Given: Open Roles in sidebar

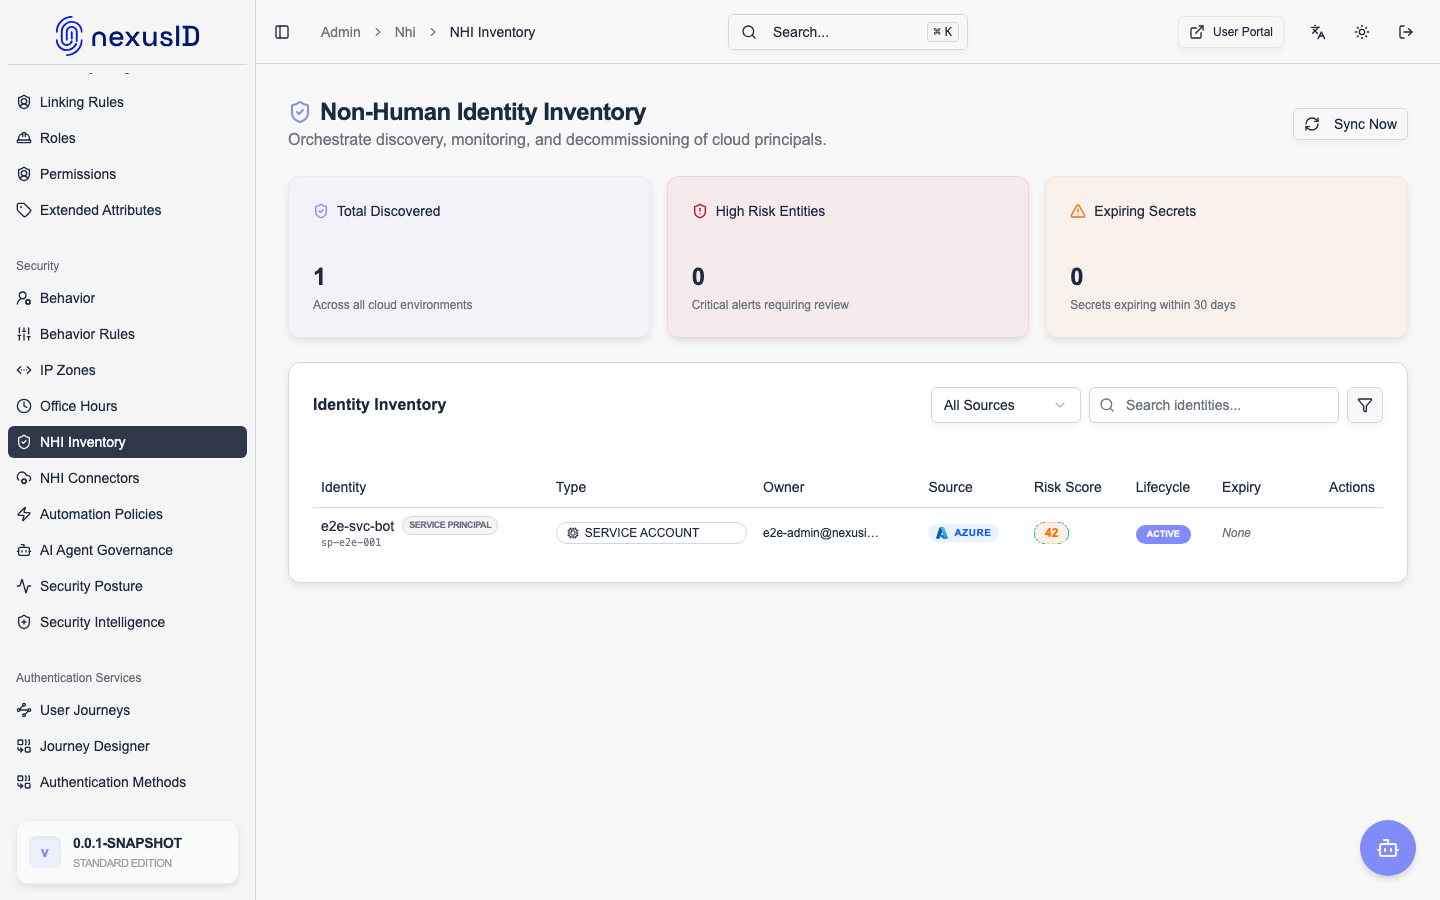Looking at the screenshot, I should pos(127,138).
